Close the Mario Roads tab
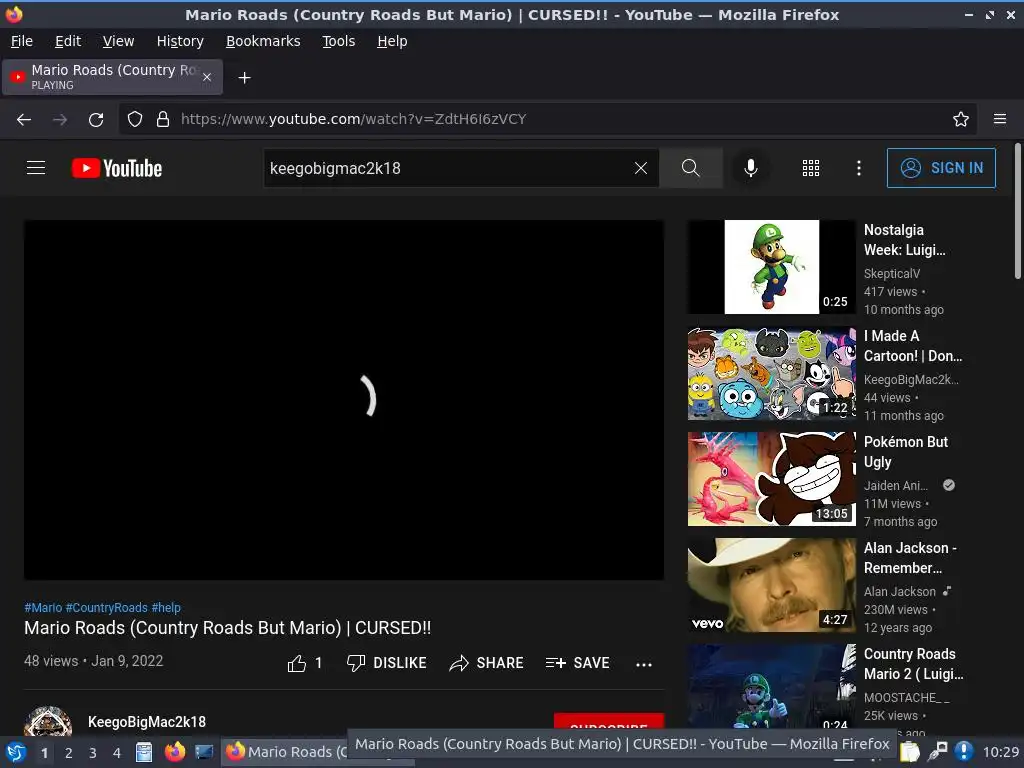Image resolution: width=1024 pixels, height=768 pixels. [x=207, y=77]
